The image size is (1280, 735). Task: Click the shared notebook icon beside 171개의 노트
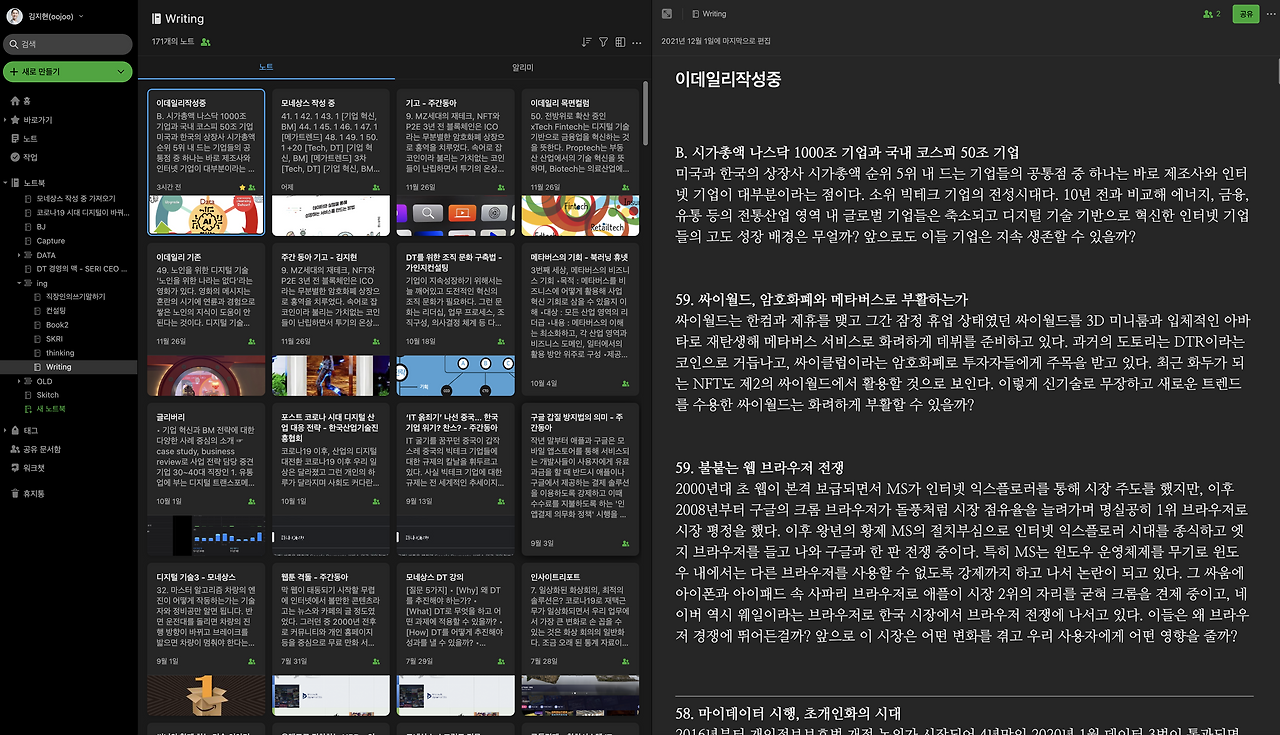coord(206,42)
